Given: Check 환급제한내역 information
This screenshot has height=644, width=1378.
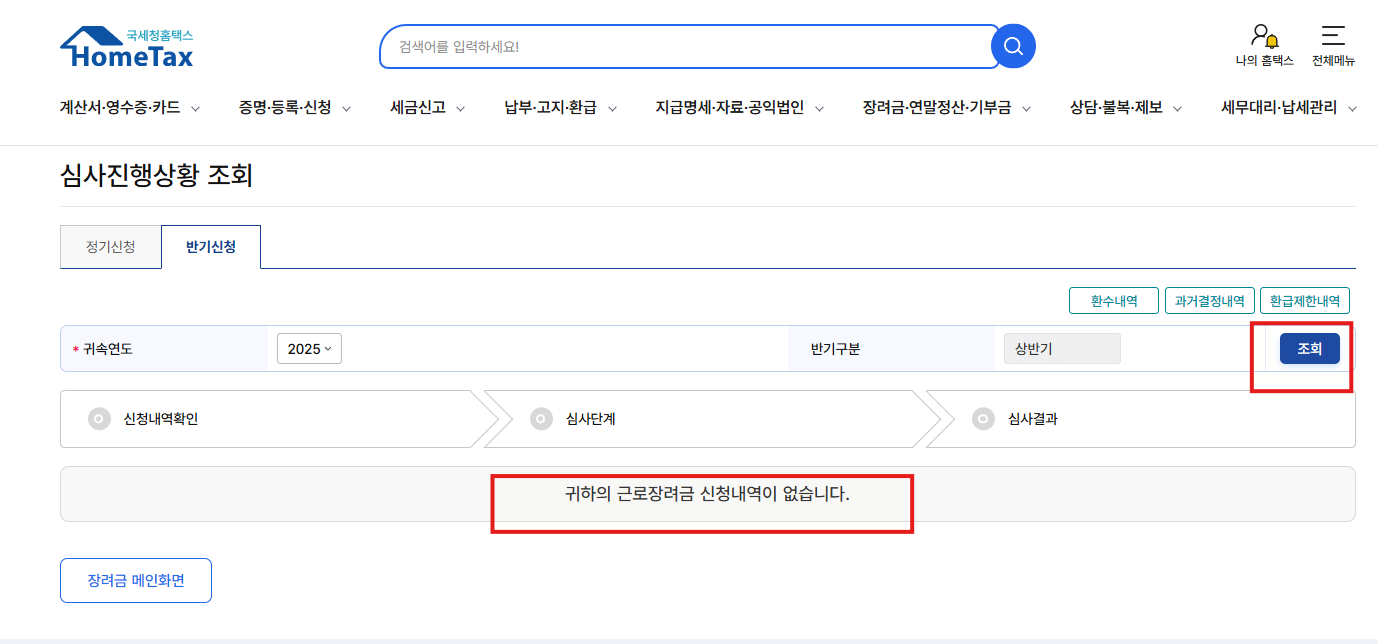Looking at the screenshot, I should [1305, 300].
